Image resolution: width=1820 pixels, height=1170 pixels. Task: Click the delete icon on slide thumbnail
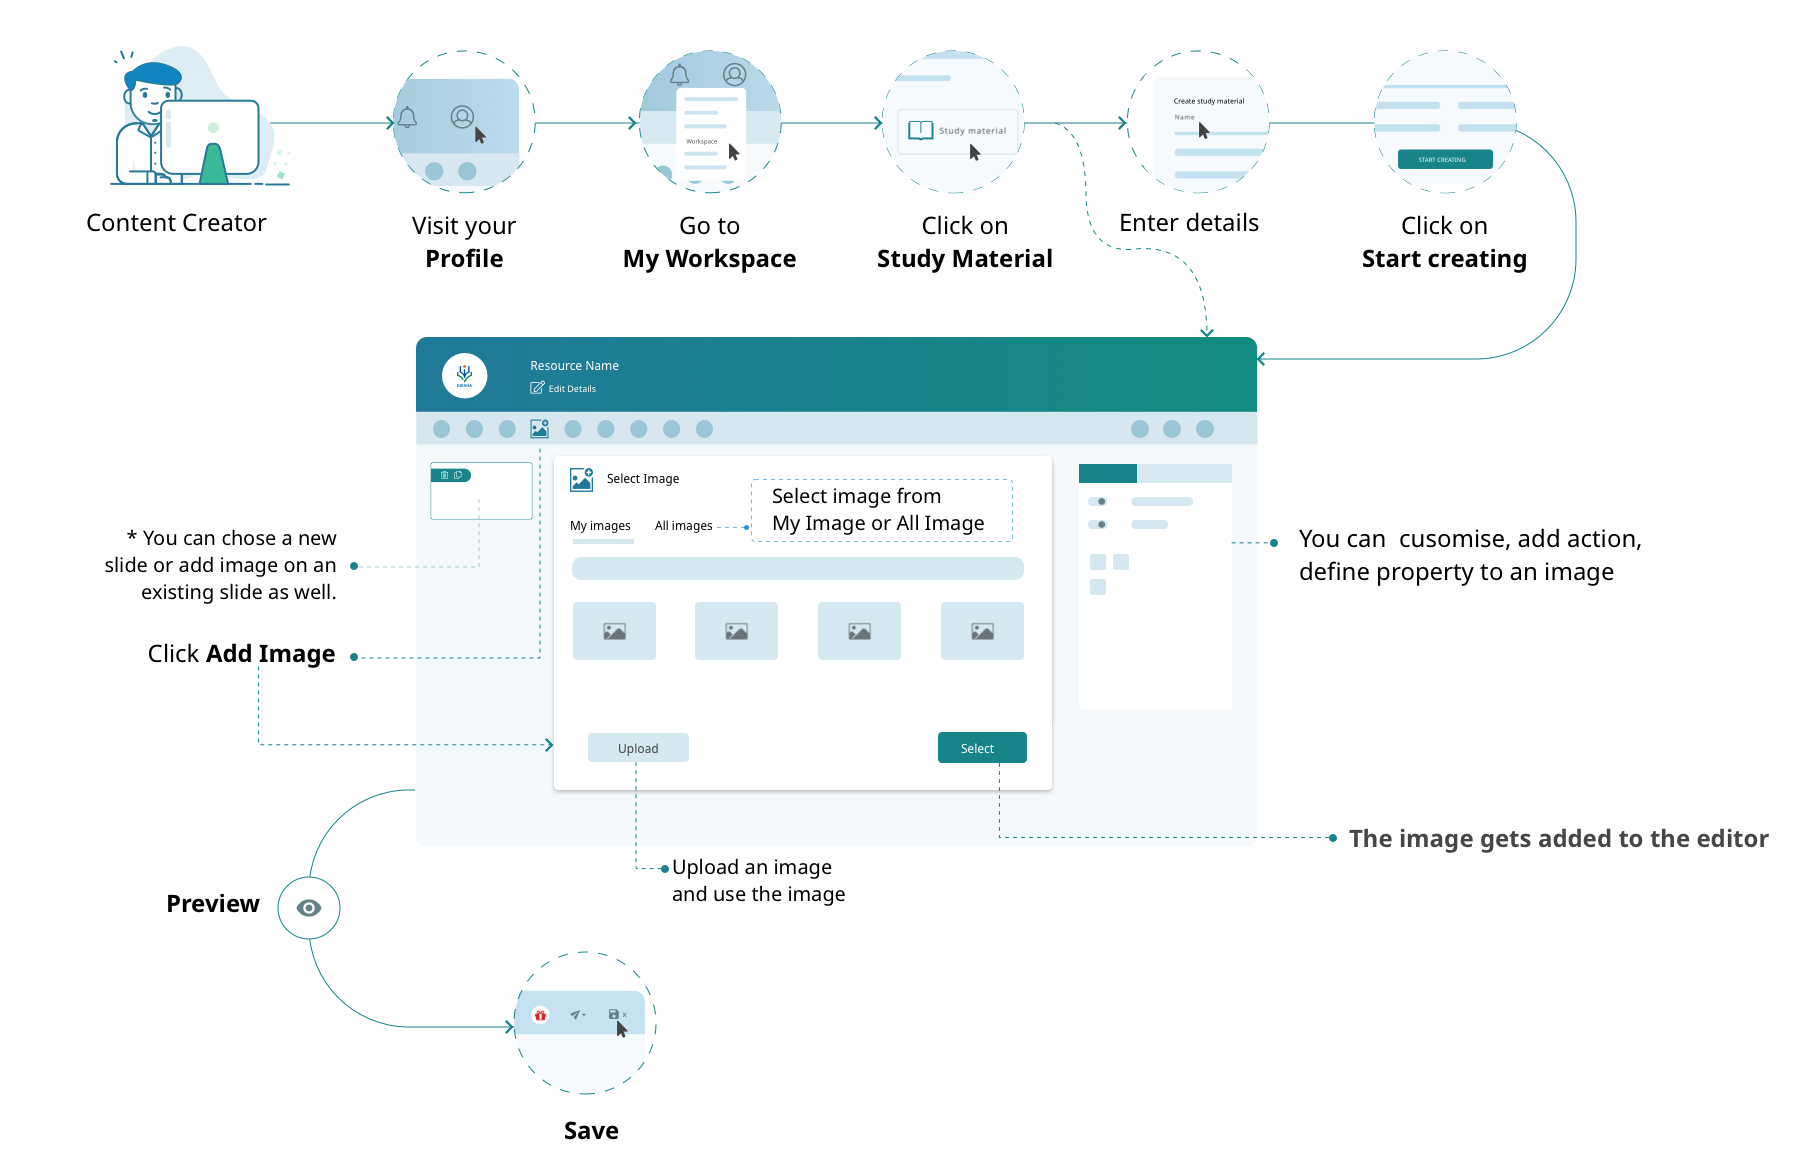click(444, 476)
